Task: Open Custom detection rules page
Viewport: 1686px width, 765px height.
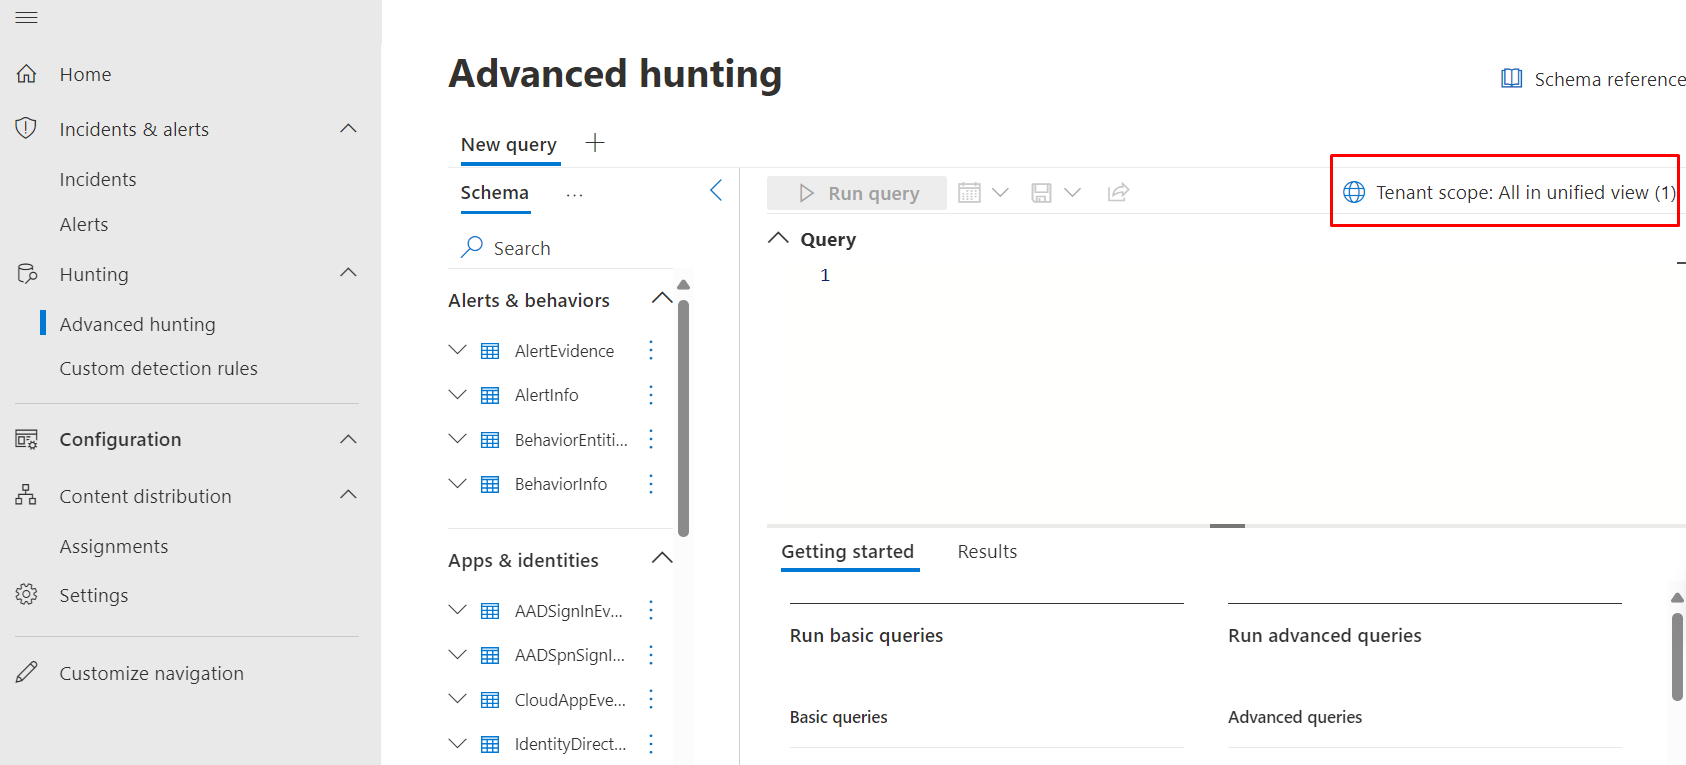Action: [158, 369]
